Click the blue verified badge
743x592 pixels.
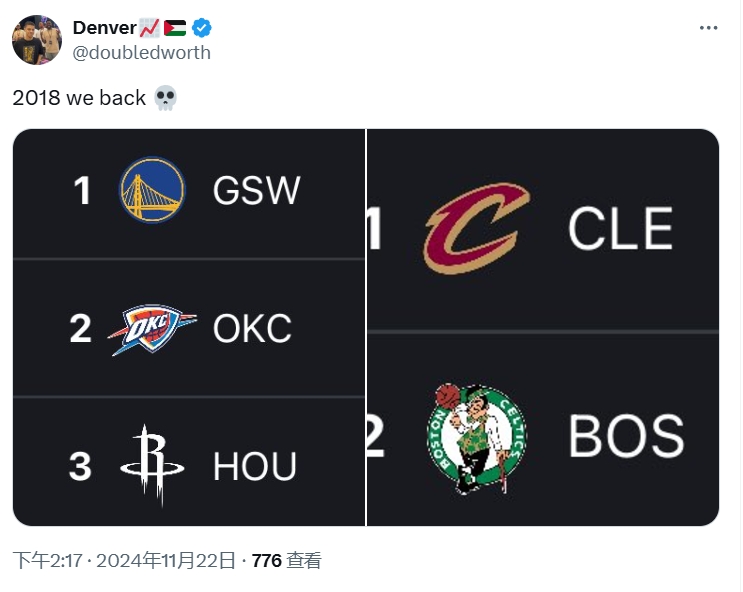coord(200,28)
